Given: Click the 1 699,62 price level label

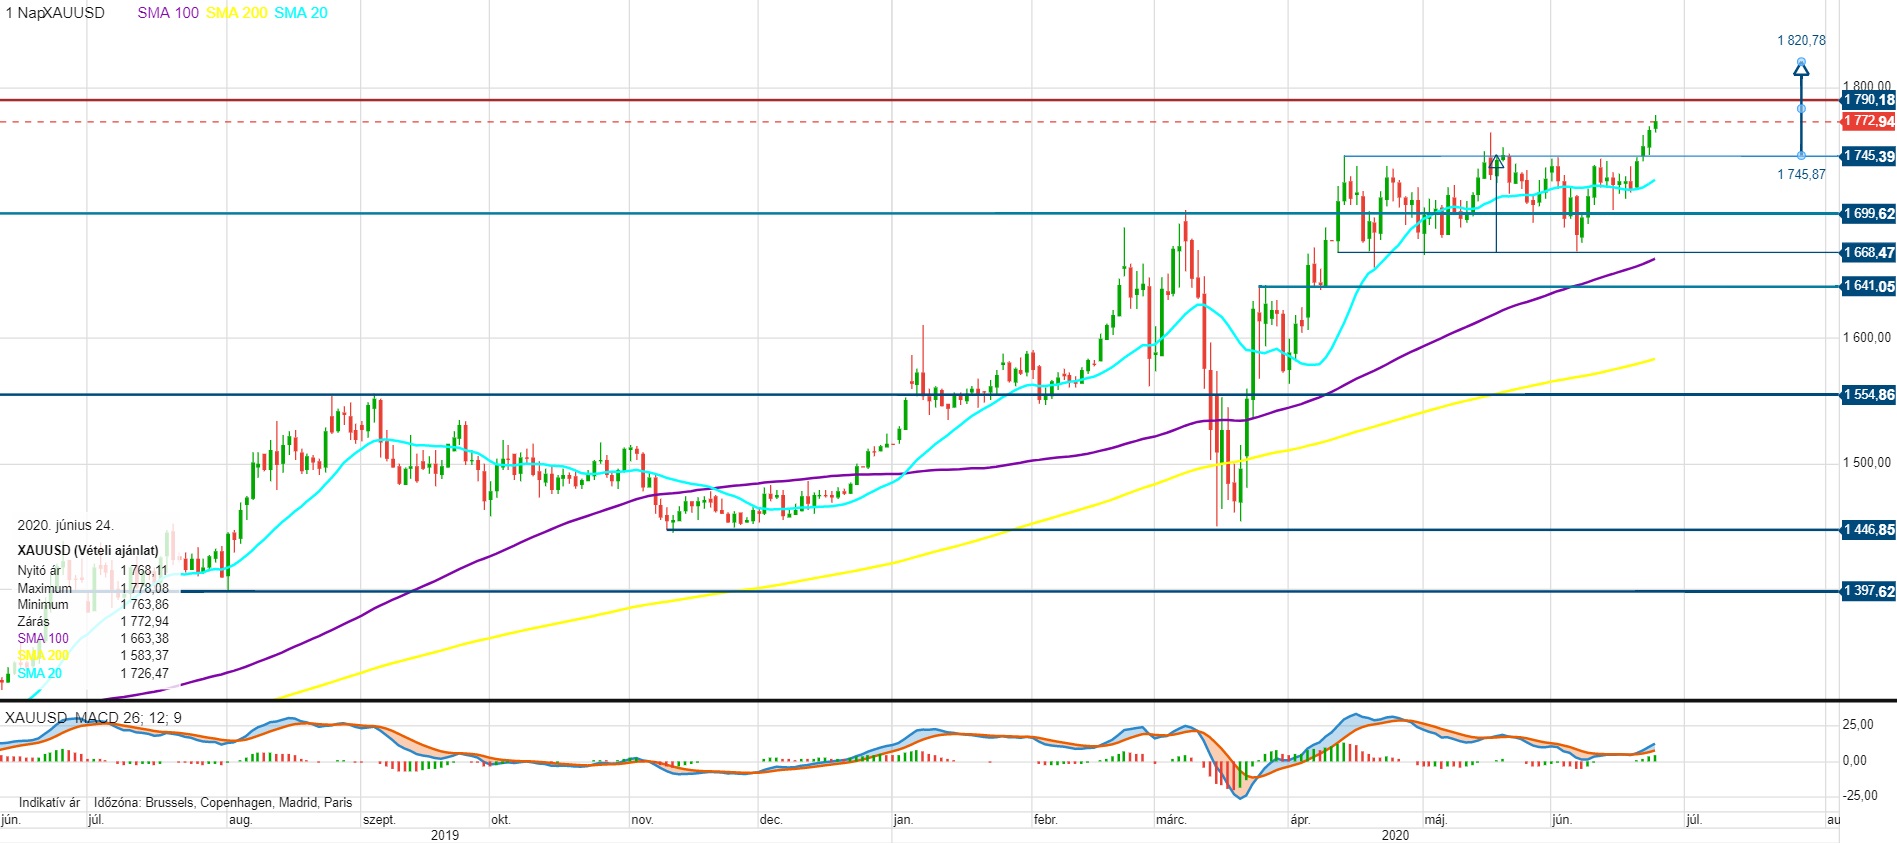Looking at the screenshot, I should [1868, 213].
